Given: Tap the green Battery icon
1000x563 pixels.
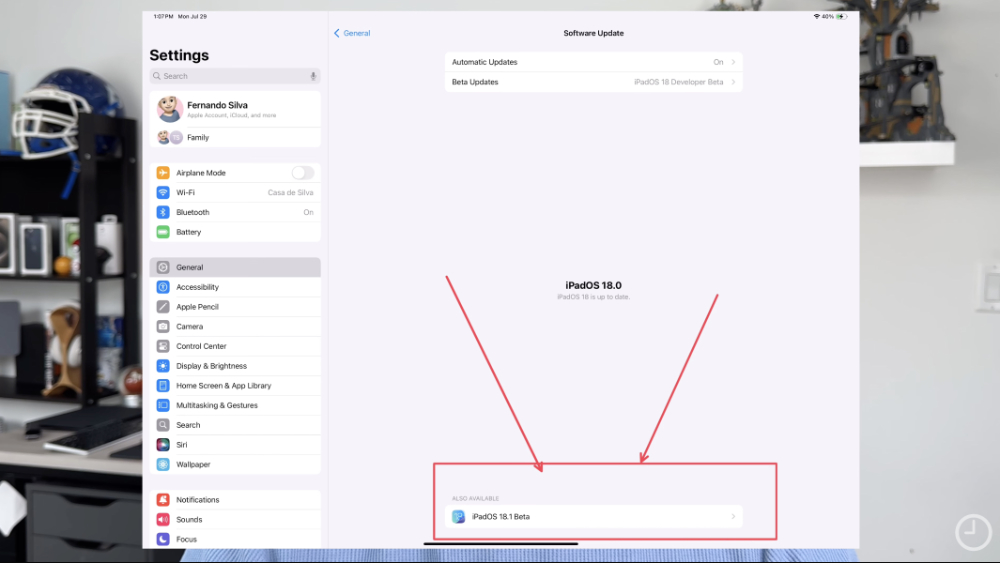Looking at the screenshot, I should [x=163, y=232].
